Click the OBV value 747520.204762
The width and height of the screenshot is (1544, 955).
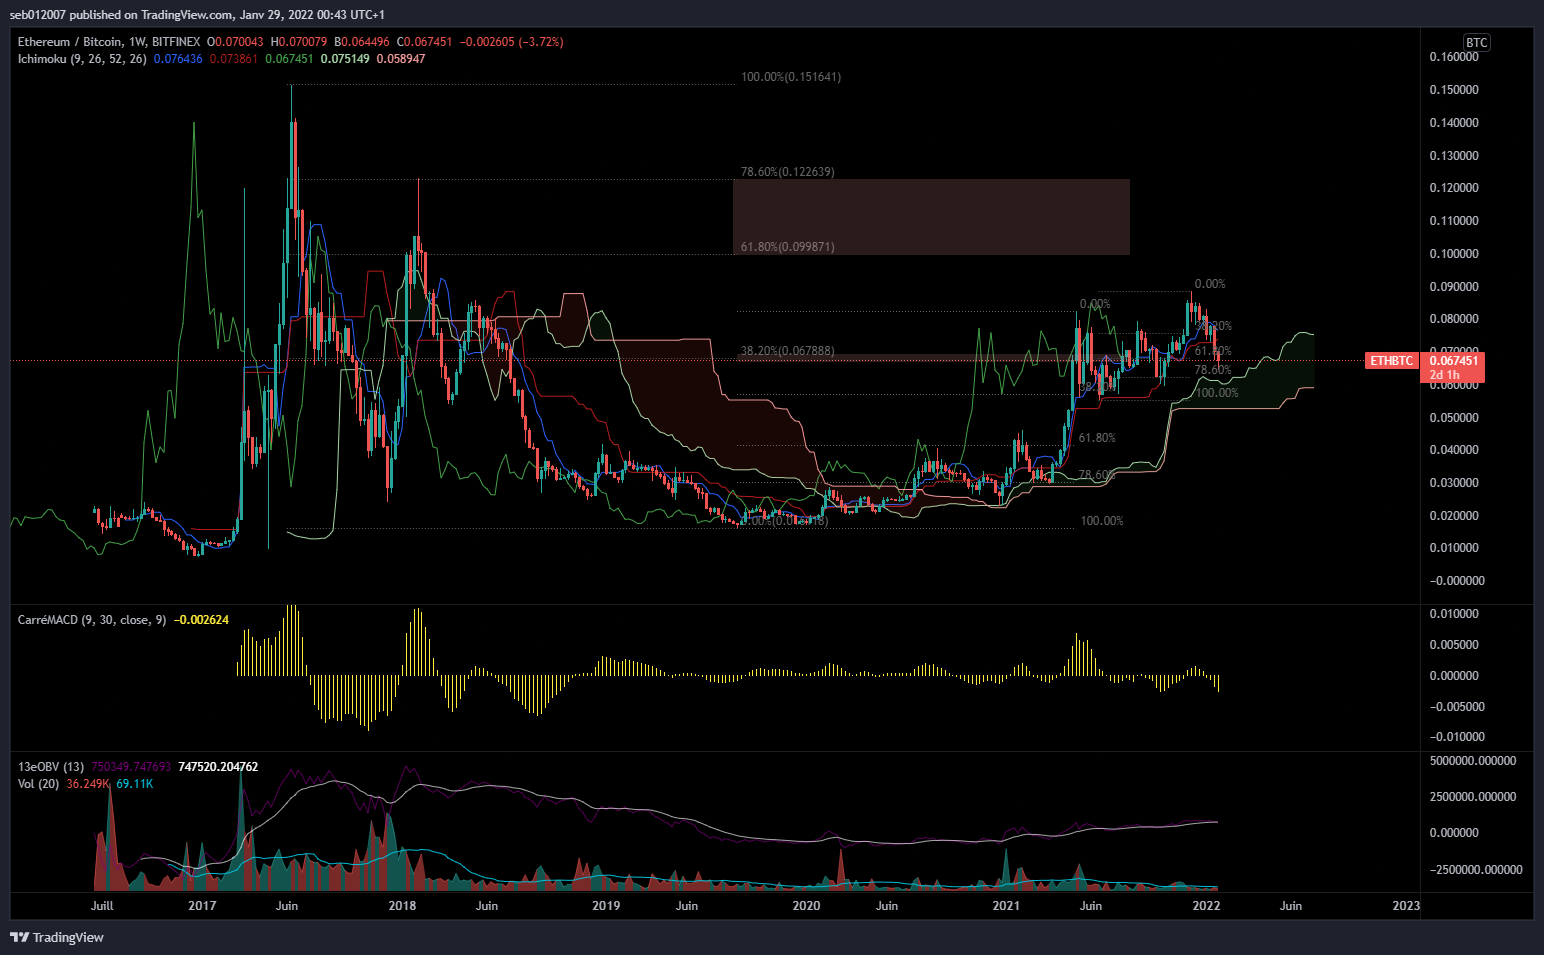pos(218,767)
